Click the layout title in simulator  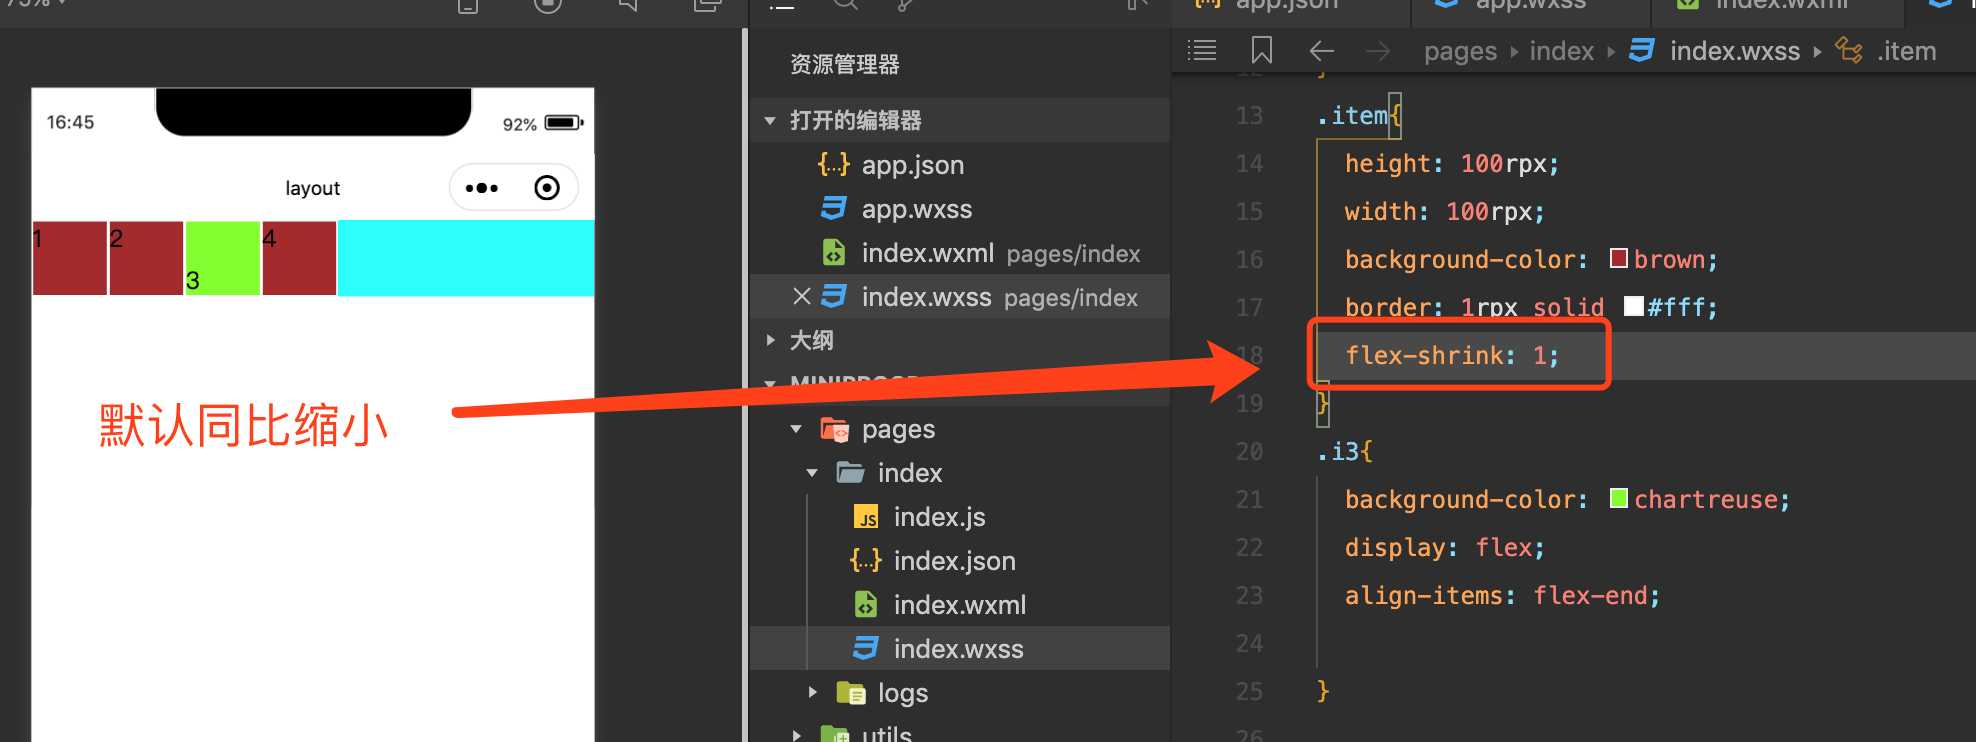(313, 188)
